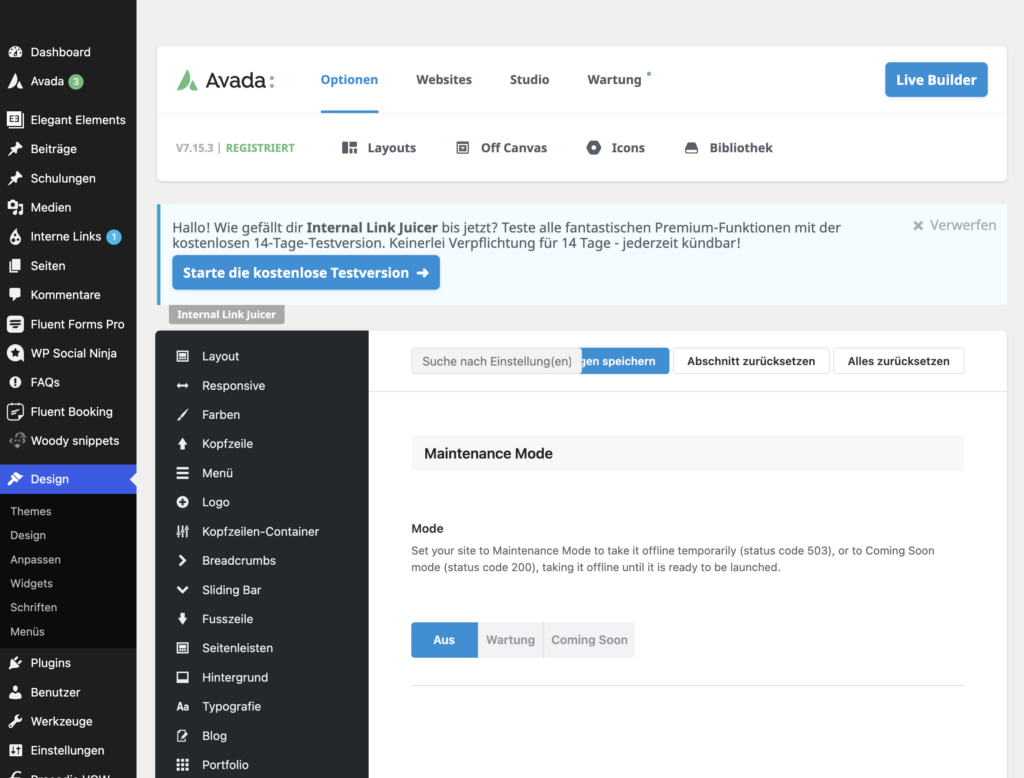Focus the Suche nach Einstellung(en) search field
The width and height of the screenshot is (1024, 778).
point(496,361)
